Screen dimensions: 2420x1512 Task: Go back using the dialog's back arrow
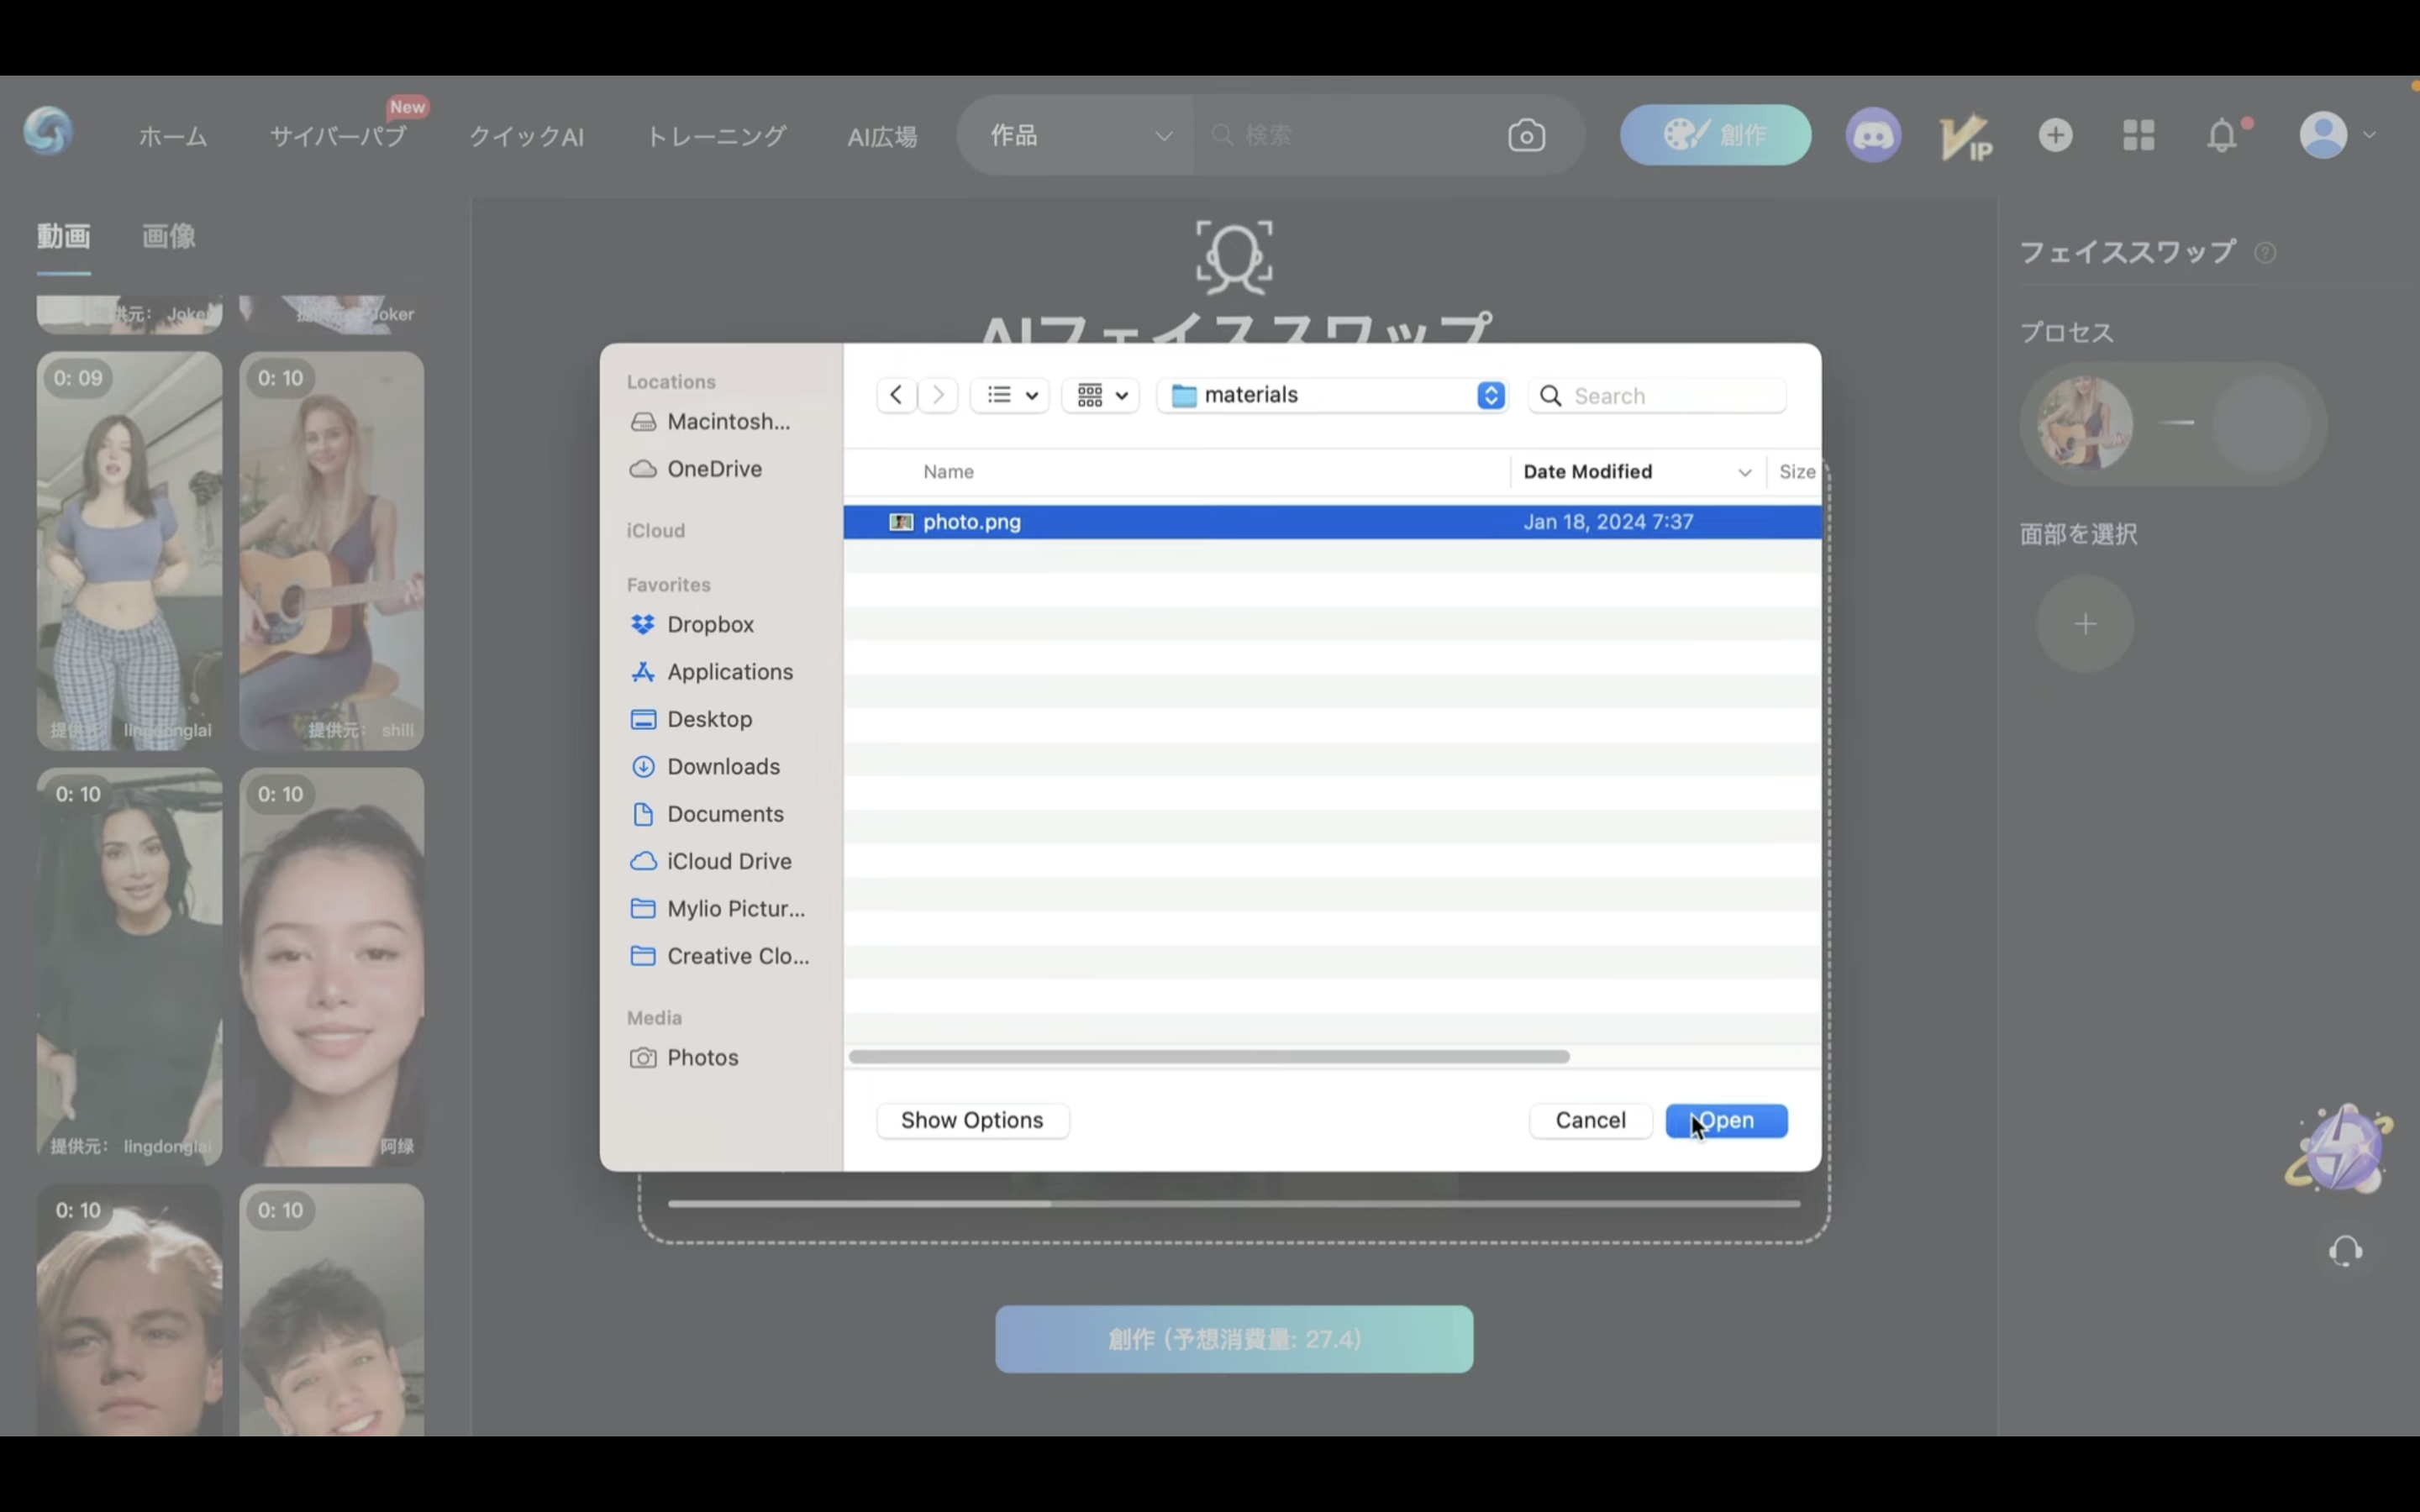896,395
